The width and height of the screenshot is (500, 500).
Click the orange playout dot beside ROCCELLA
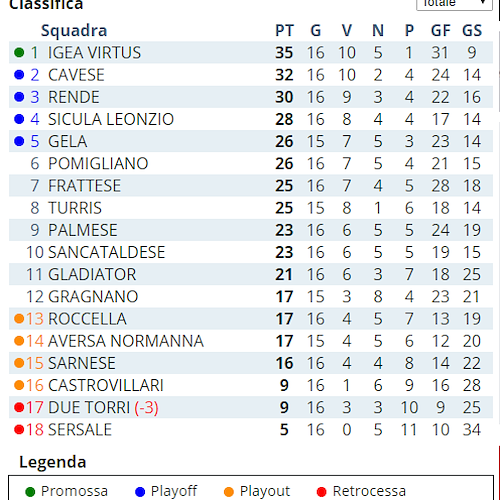pyautogui.click(x=19, y=318)
